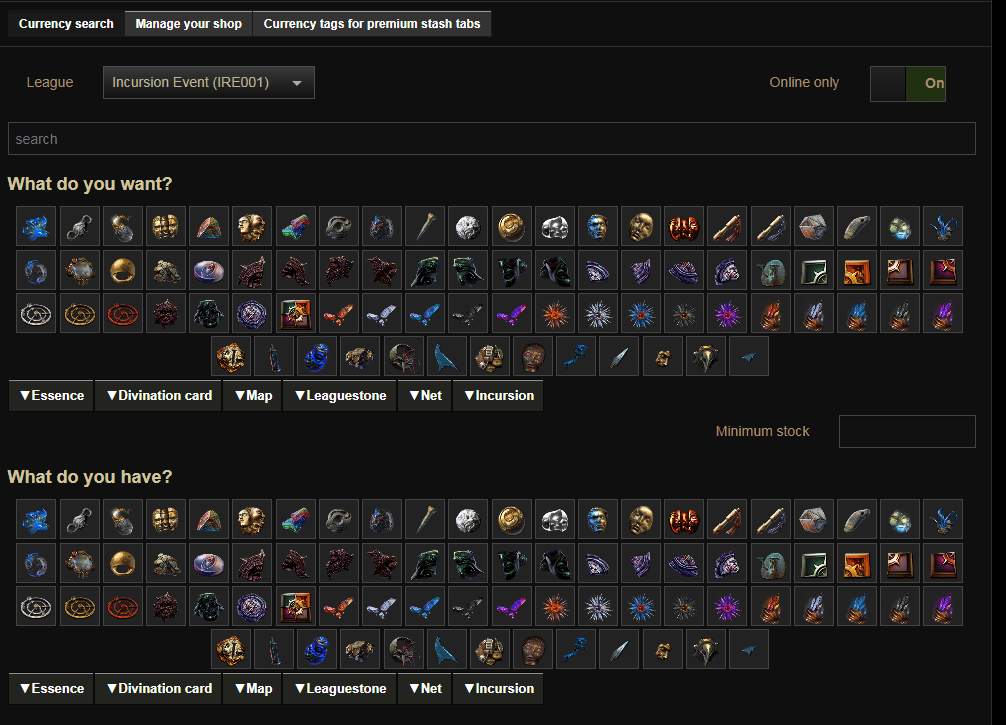
Task: Toggle the Online only switch
Action: [x=907, y=84]
